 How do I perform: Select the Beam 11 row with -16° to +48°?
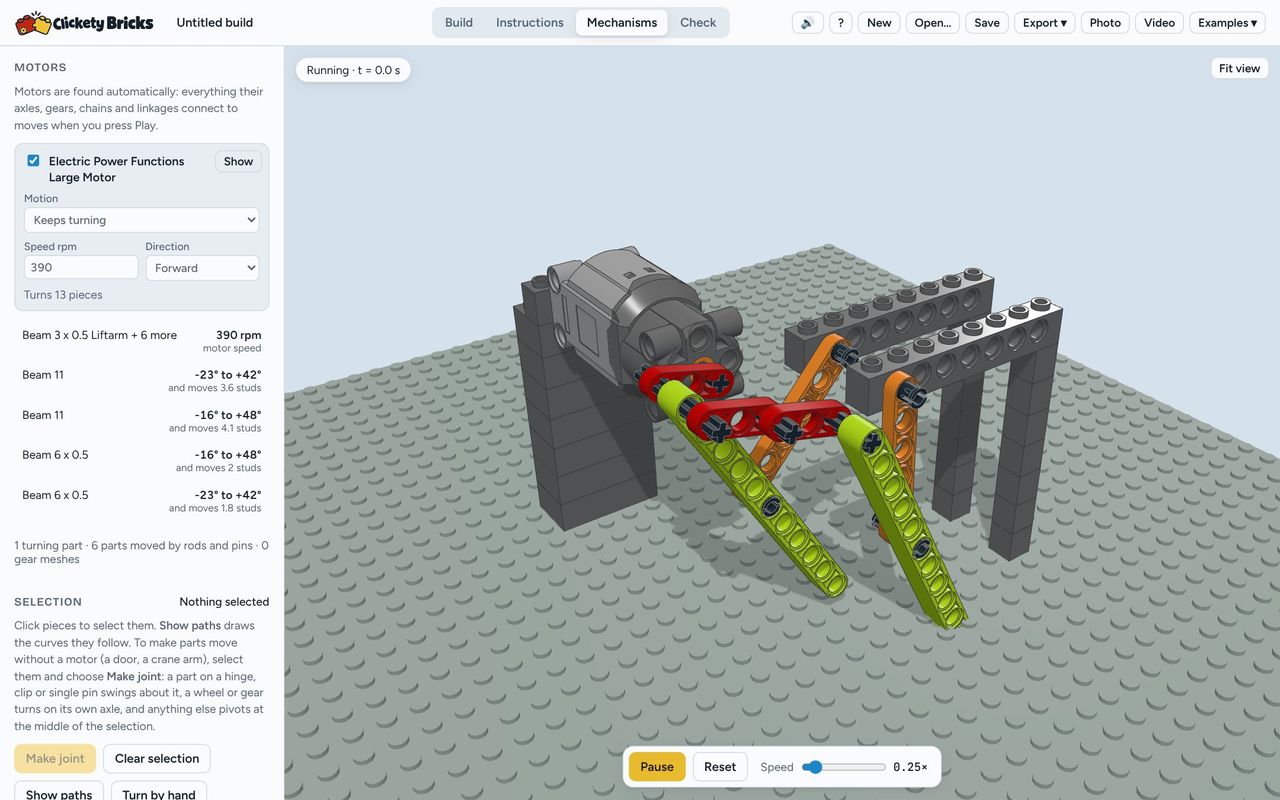point(141,421)
